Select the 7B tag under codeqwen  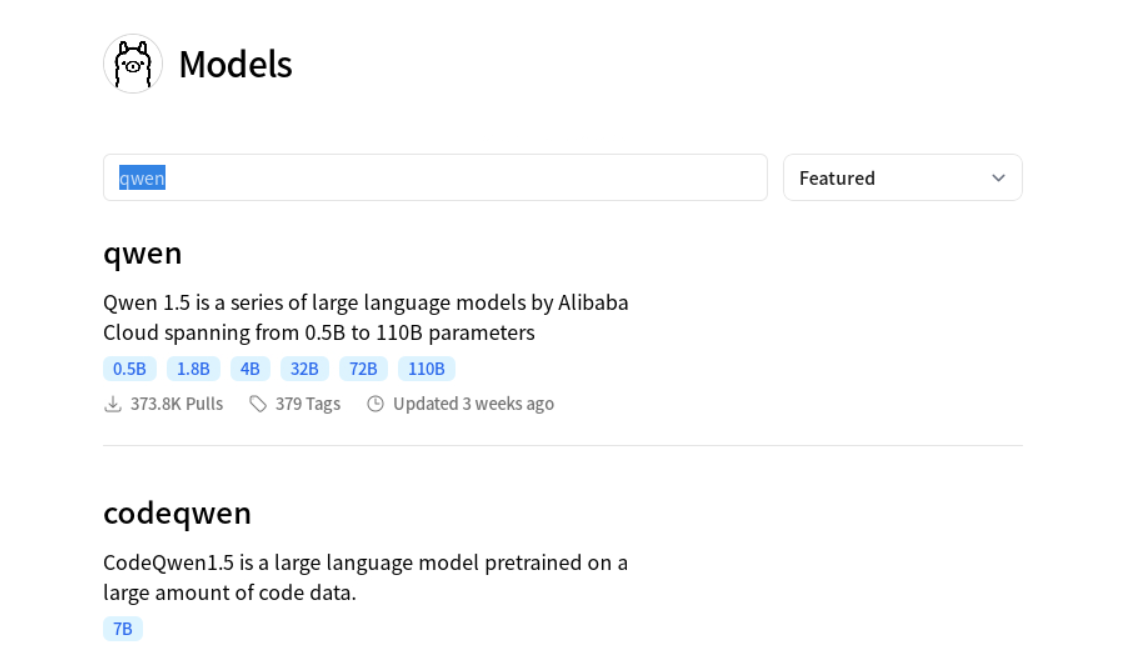(123, 629)
